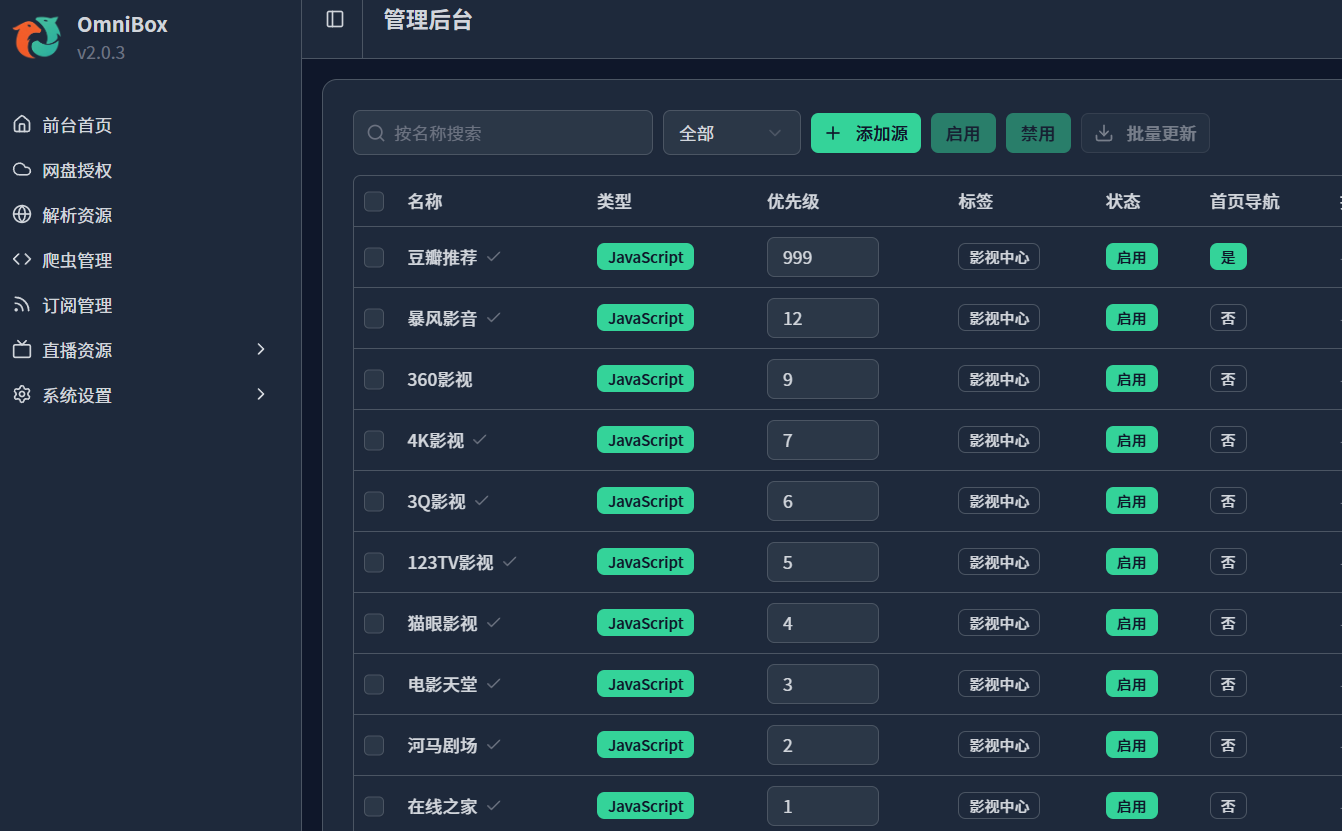Viewport: 1342px width, 831px height.
Task: Click the priority field showing 12
Action: (x=823, y=318)
